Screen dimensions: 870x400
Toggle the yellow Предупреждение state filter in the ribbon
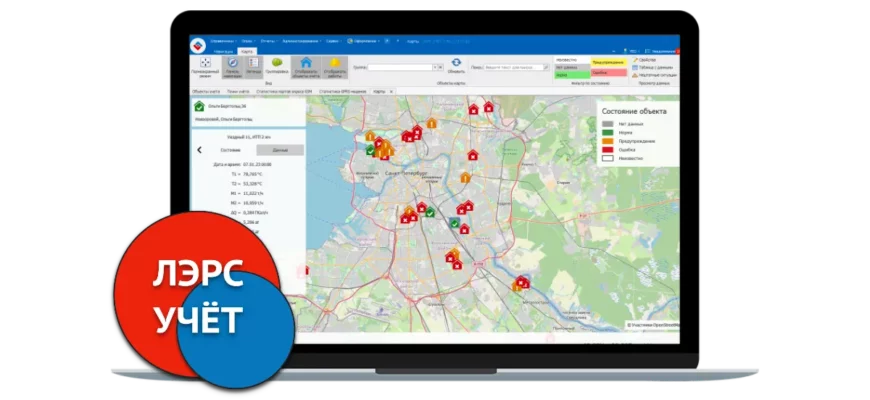609,62
